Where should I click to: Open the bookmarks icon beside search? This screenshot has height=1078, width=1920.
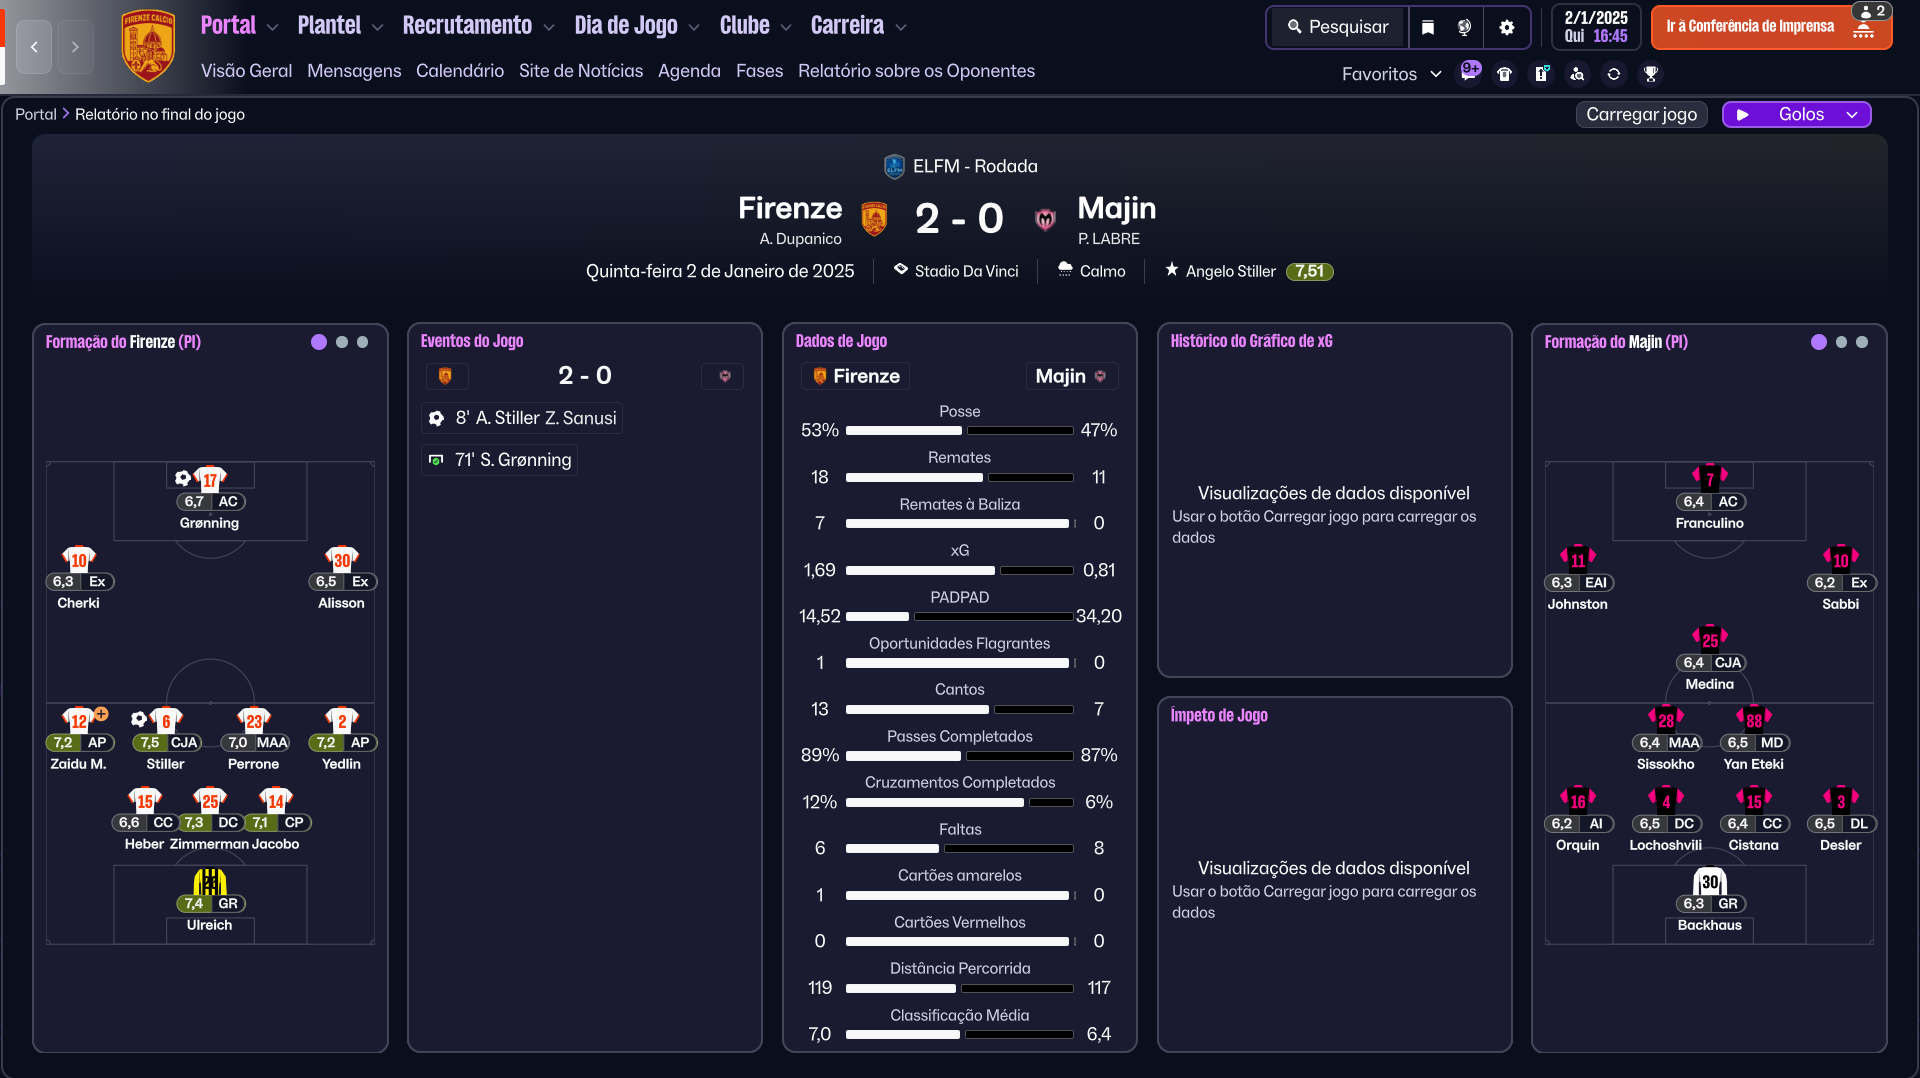[1428, 27]
